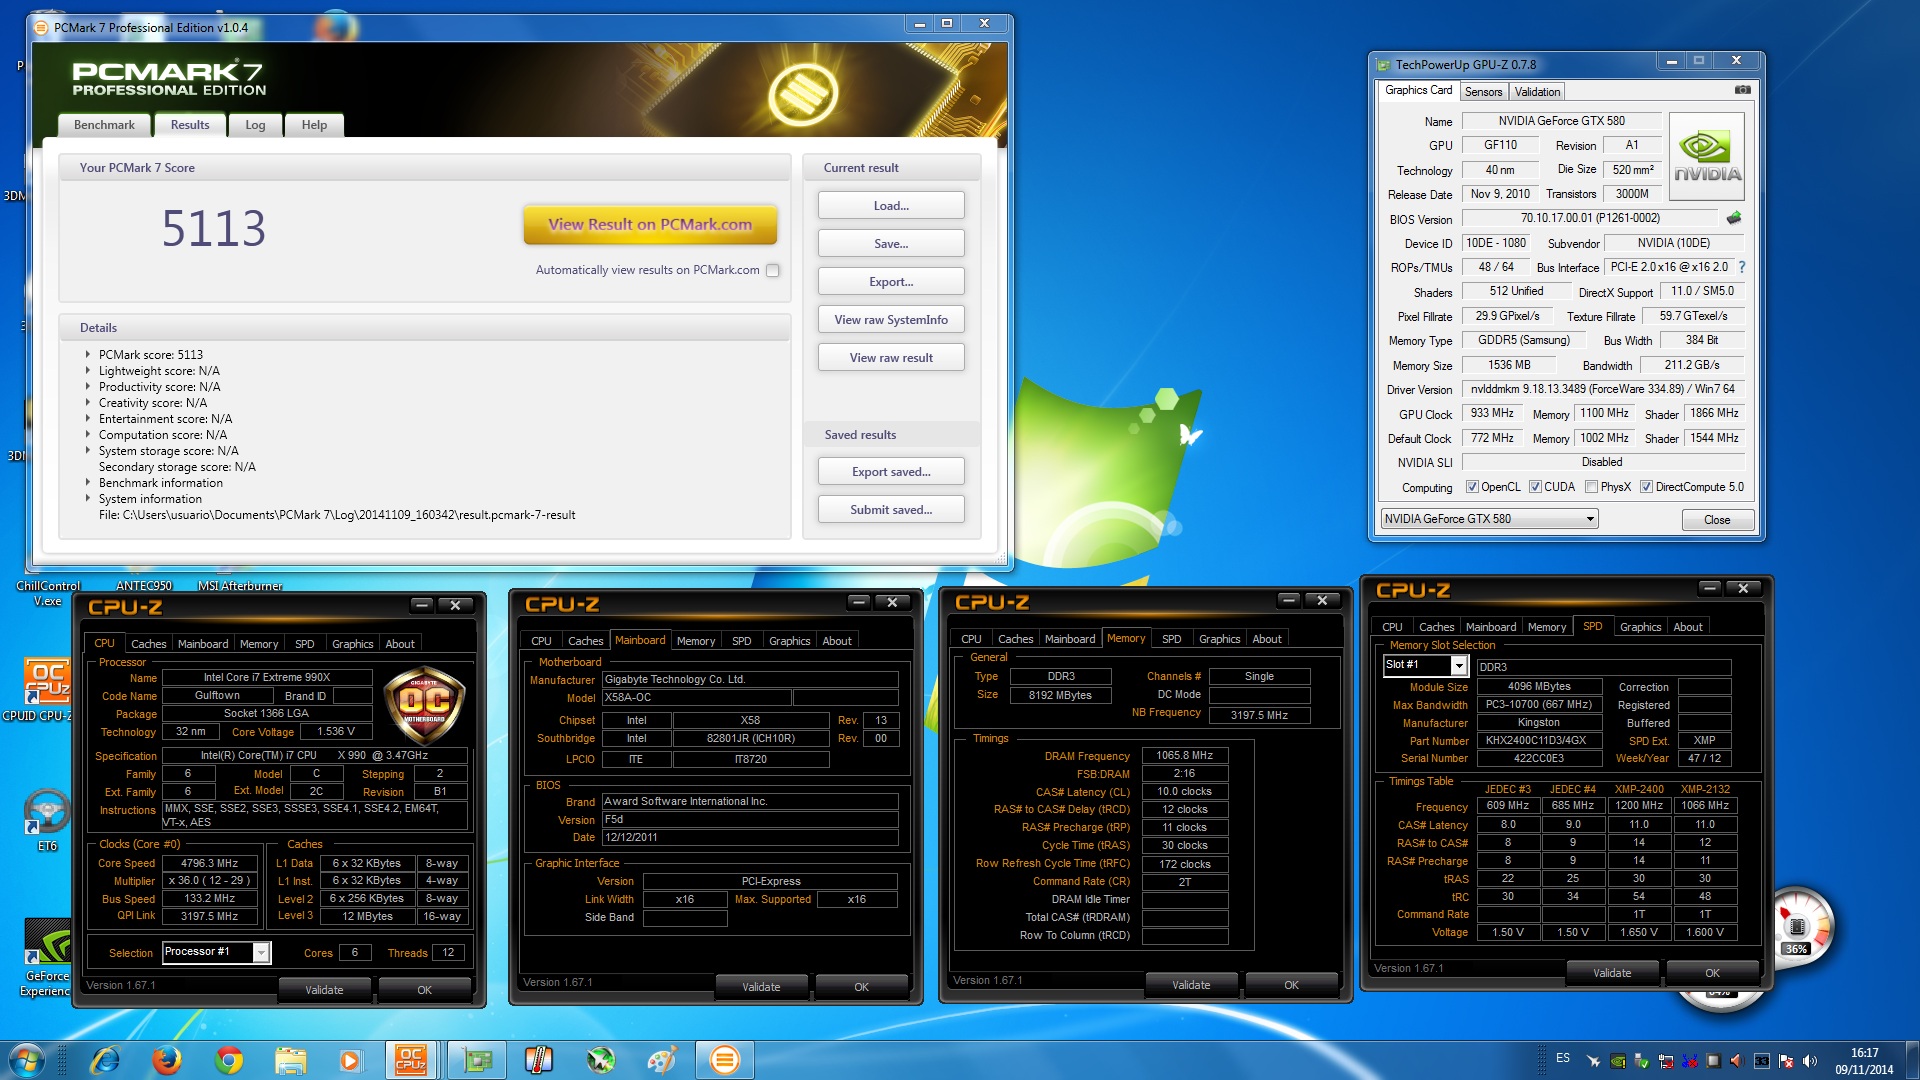
Task: Click the Safely Remove Hardware tray icon
Action: tap(1641, 1061)
